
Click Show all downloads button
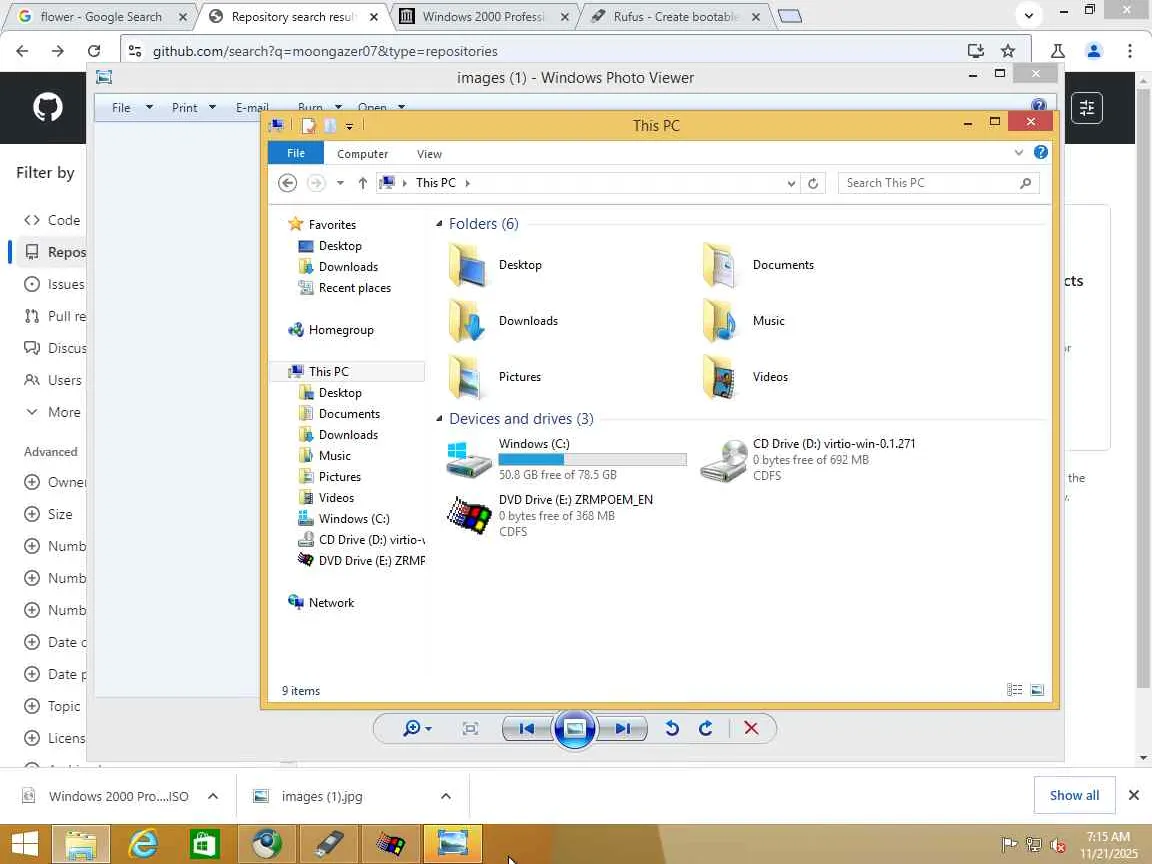pyautogui.click(x=1074, y=795)
